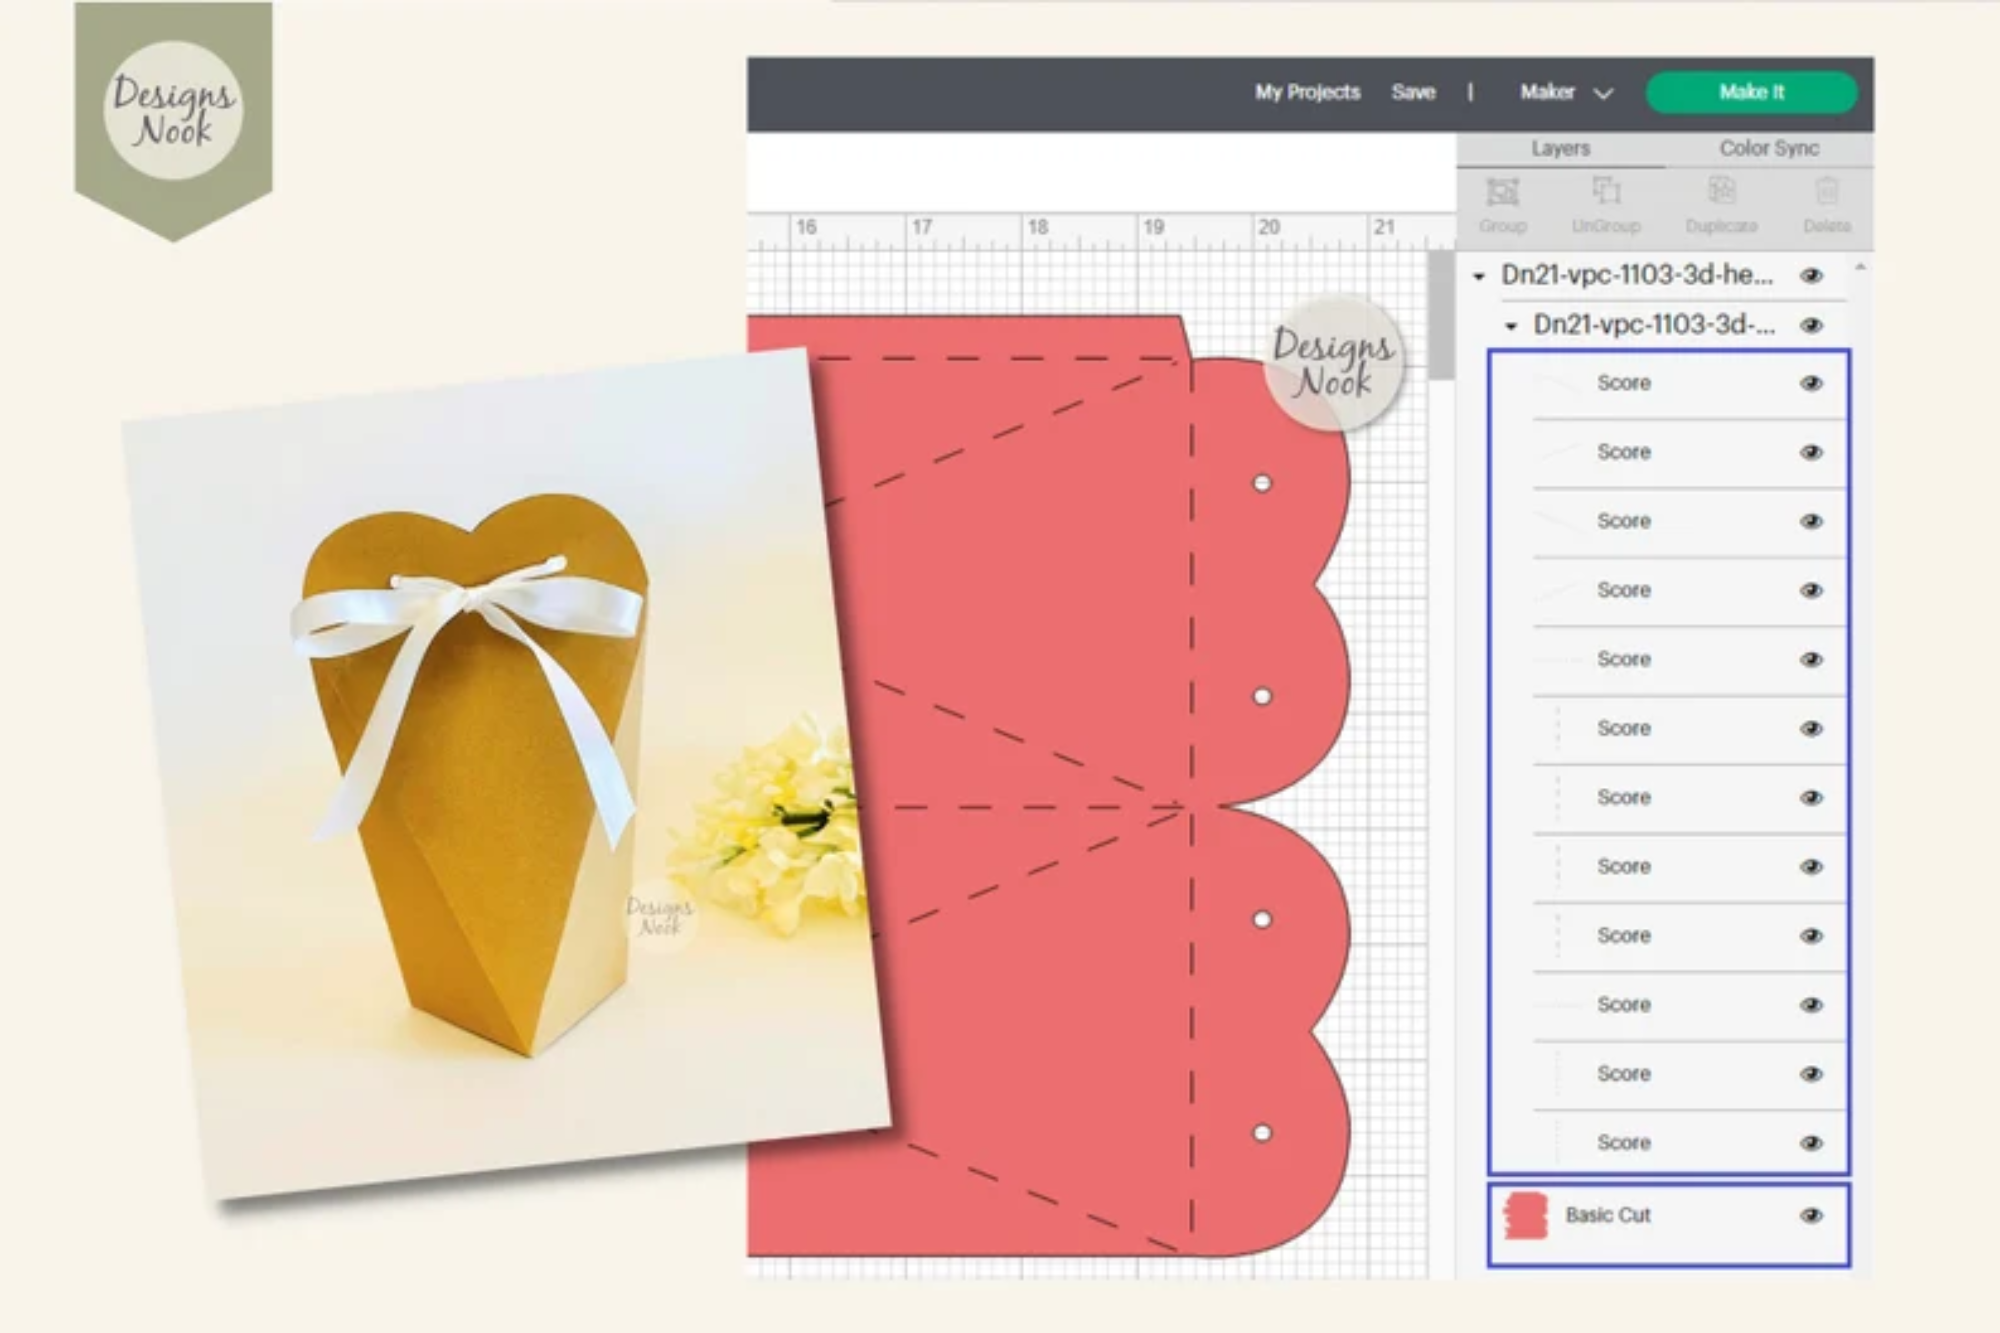The image size is (2000, 1333).
Task: Click the Designs Nook banner logo
Action: pyautogui.click(x=173, y=111)
